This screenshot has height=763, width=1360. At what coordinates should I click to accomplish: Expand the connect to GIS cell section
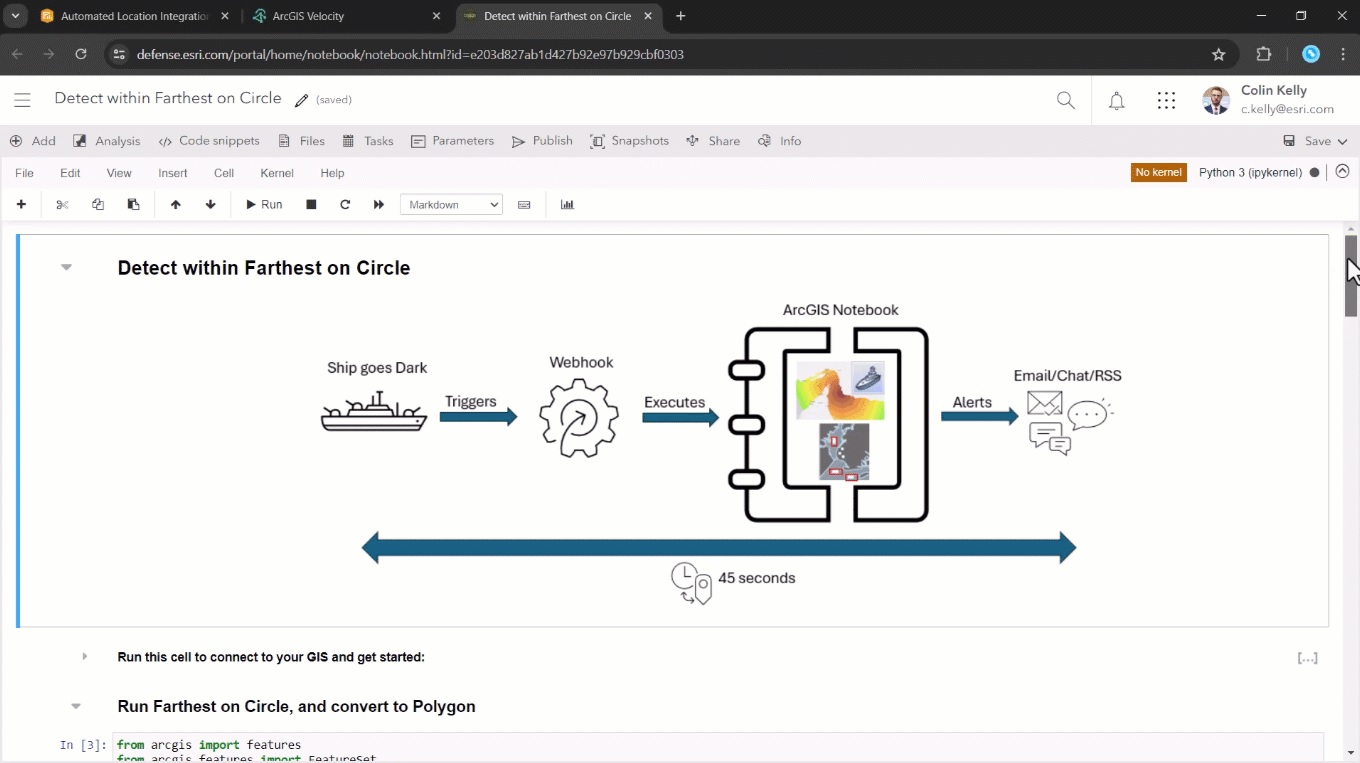tap(84, 657)
